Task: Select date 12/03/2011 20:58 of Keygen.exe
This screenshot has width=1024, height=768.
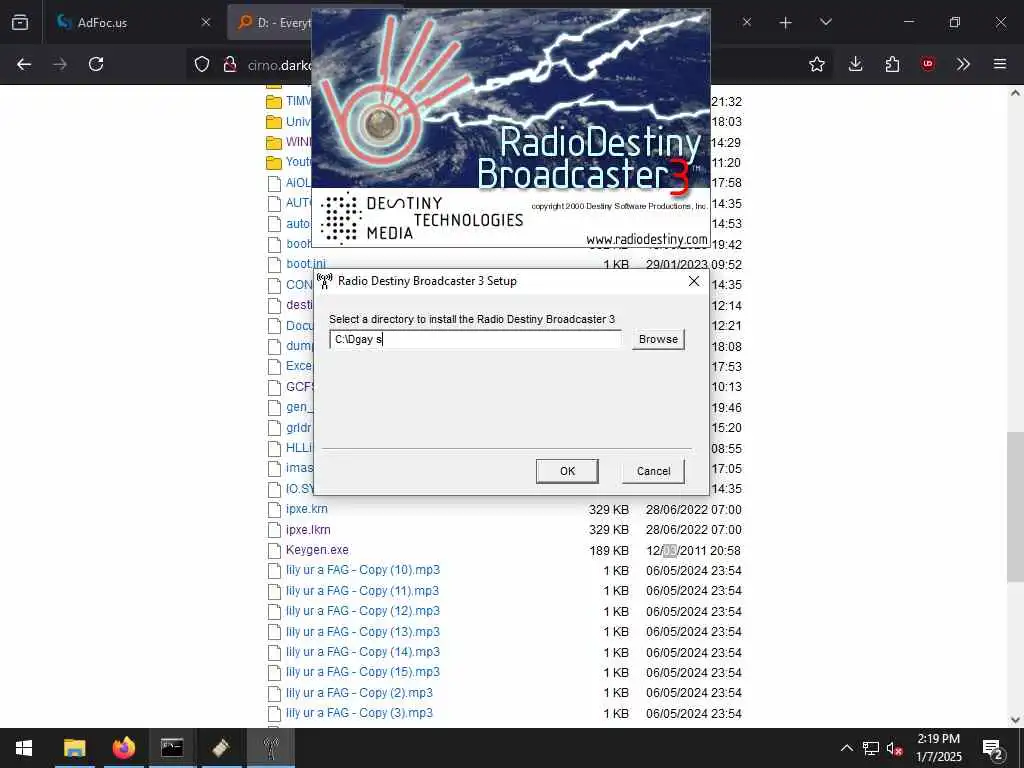Action: click(x=694, y=551)
